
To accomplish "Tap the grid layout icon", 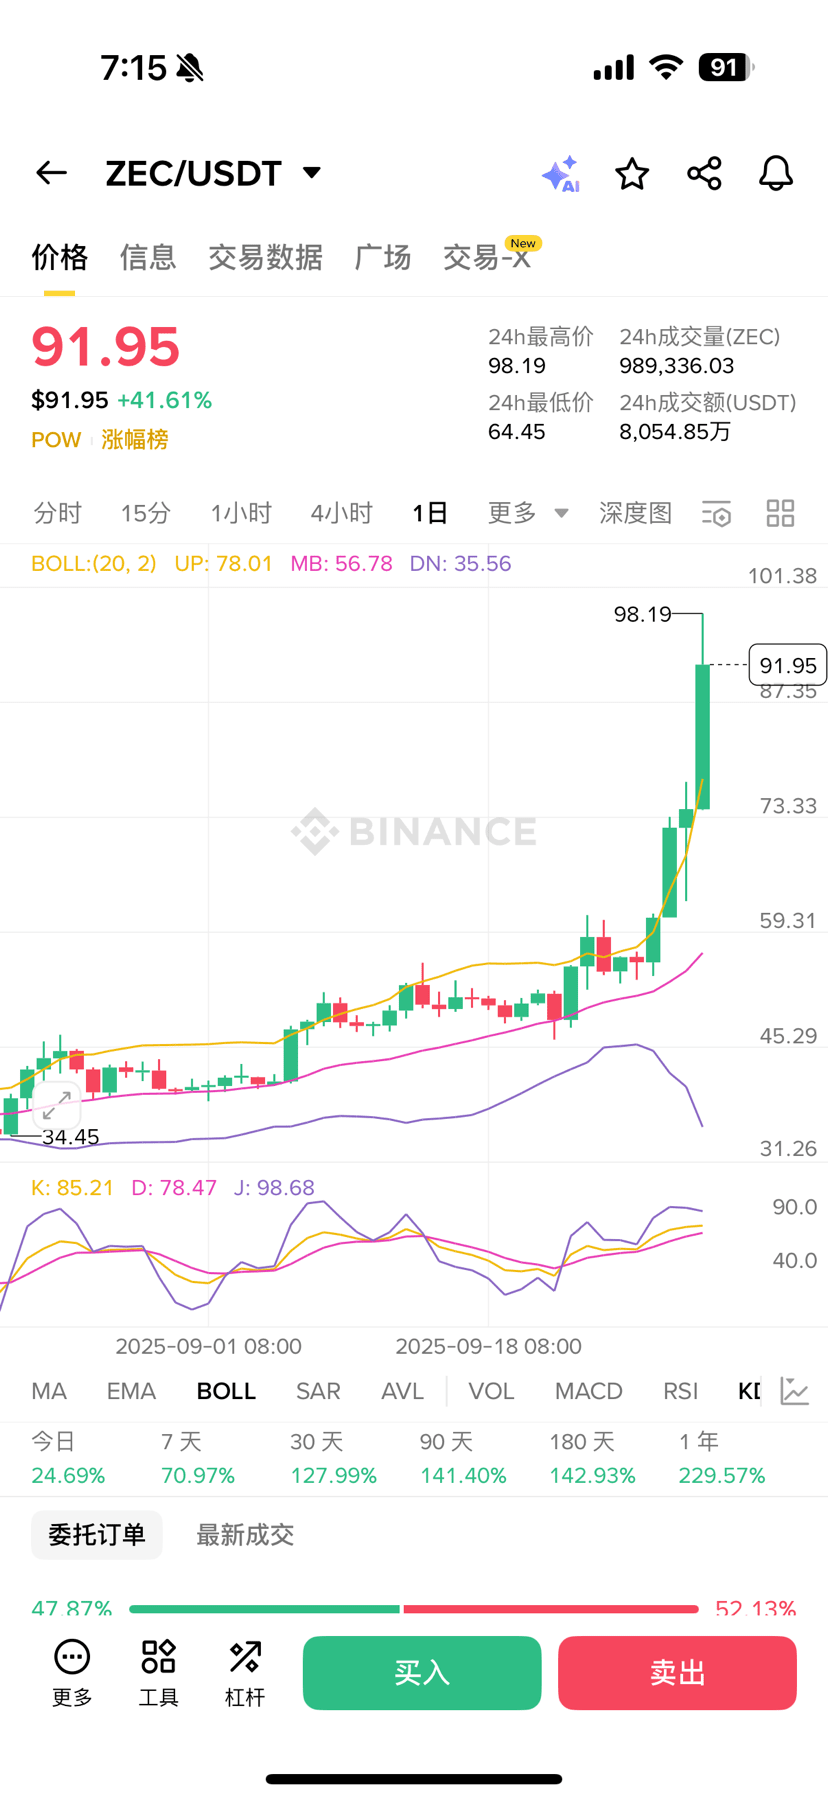I will point(780,514).
